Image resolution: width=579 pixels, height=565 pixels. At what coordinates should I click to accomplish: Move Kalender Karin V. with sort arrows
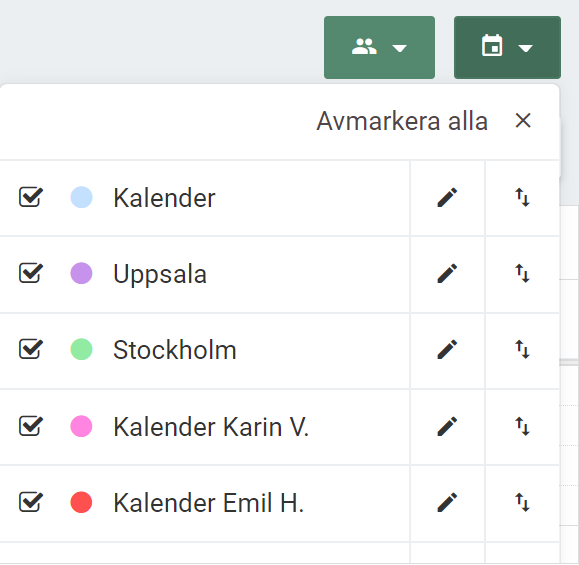click(x=523, y=427)
